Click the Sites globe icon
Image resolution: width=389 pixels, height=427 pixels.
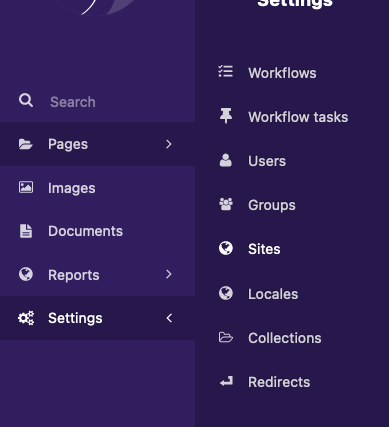[226, 248]
